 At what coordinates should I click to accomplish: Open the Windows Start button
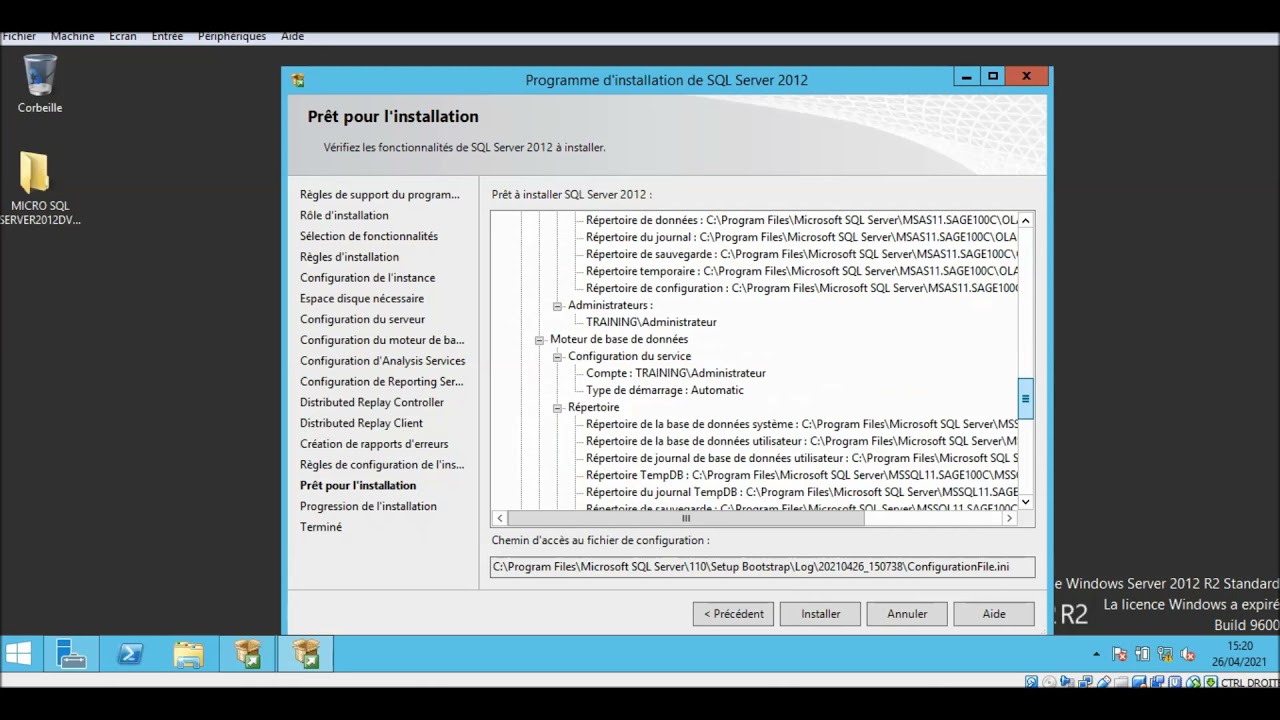coord(18,654)
